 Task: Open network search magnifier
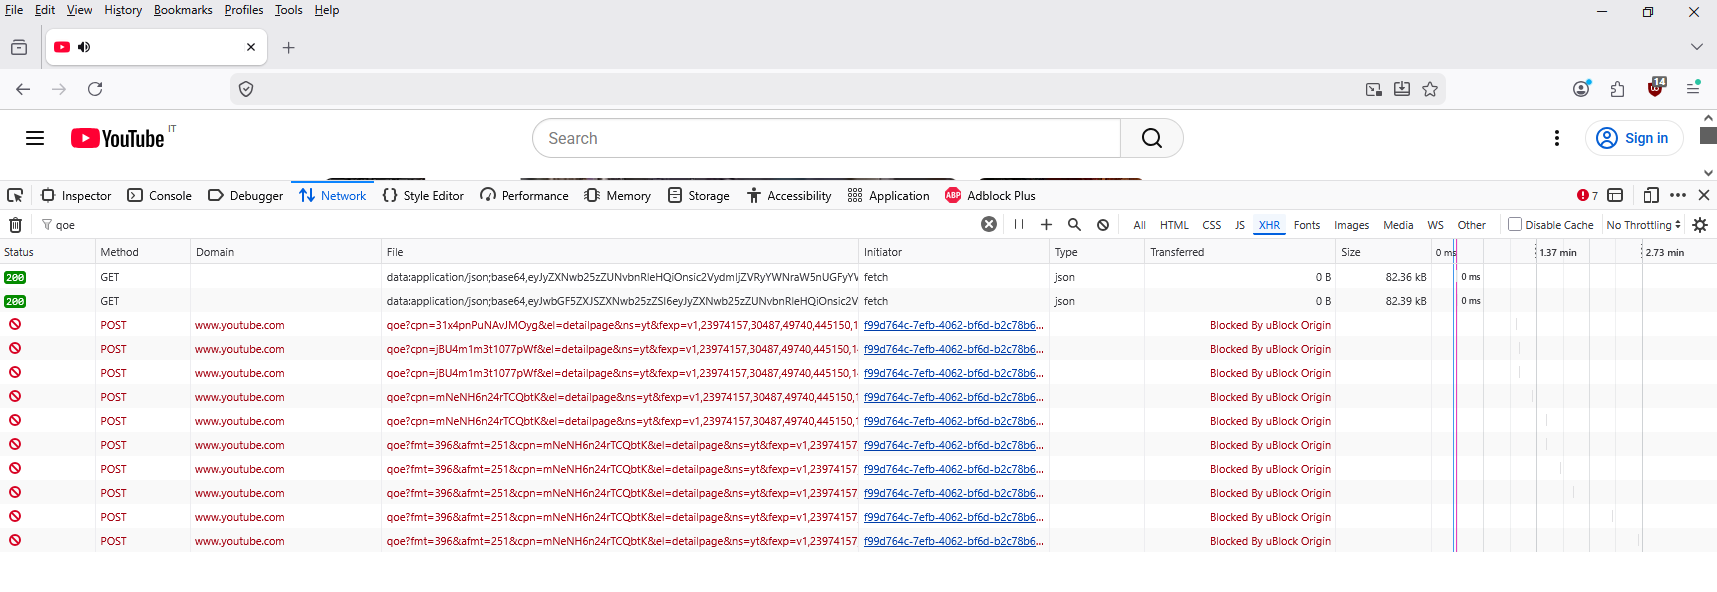(x=1074, y=224)
